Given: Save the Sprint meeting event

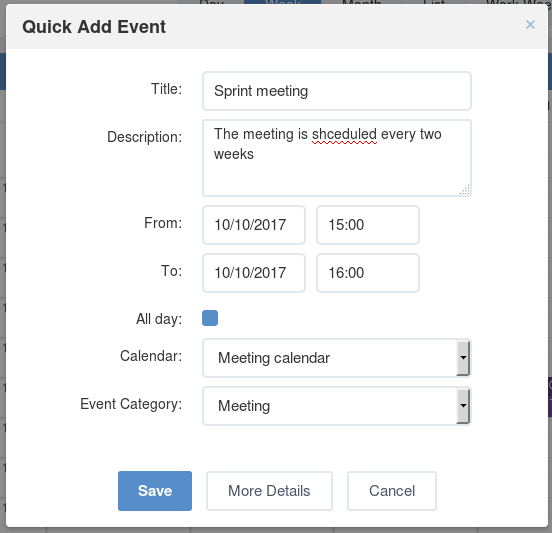Looking at the screenshot, I should (x=155, y=491).
